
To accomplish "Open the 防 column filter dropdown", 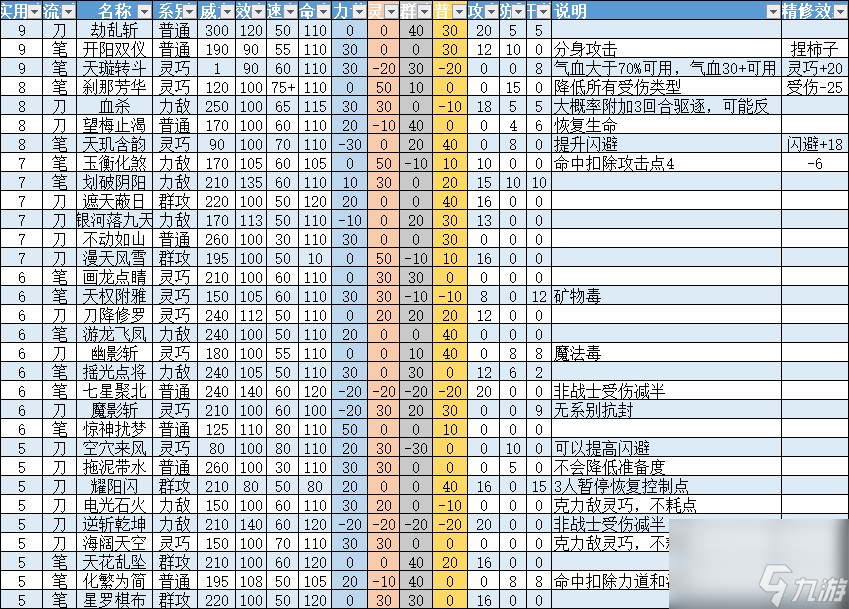I will pyautogui.click(x=518, y=11).
